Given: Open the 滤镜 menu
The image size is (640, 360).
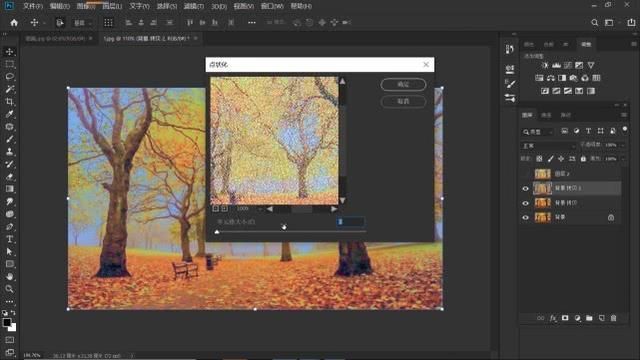Looking at the screenshot, I should tap(193, 6).
